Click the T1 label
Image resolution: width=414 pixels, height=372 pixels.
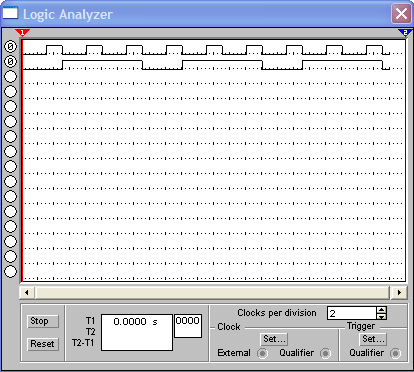[90, 321]
